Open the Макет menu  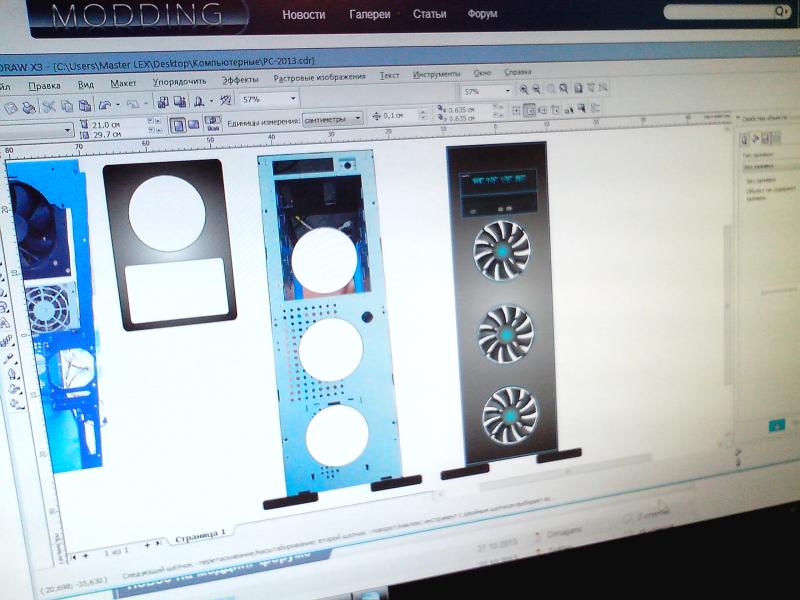(x=123, y=83)
